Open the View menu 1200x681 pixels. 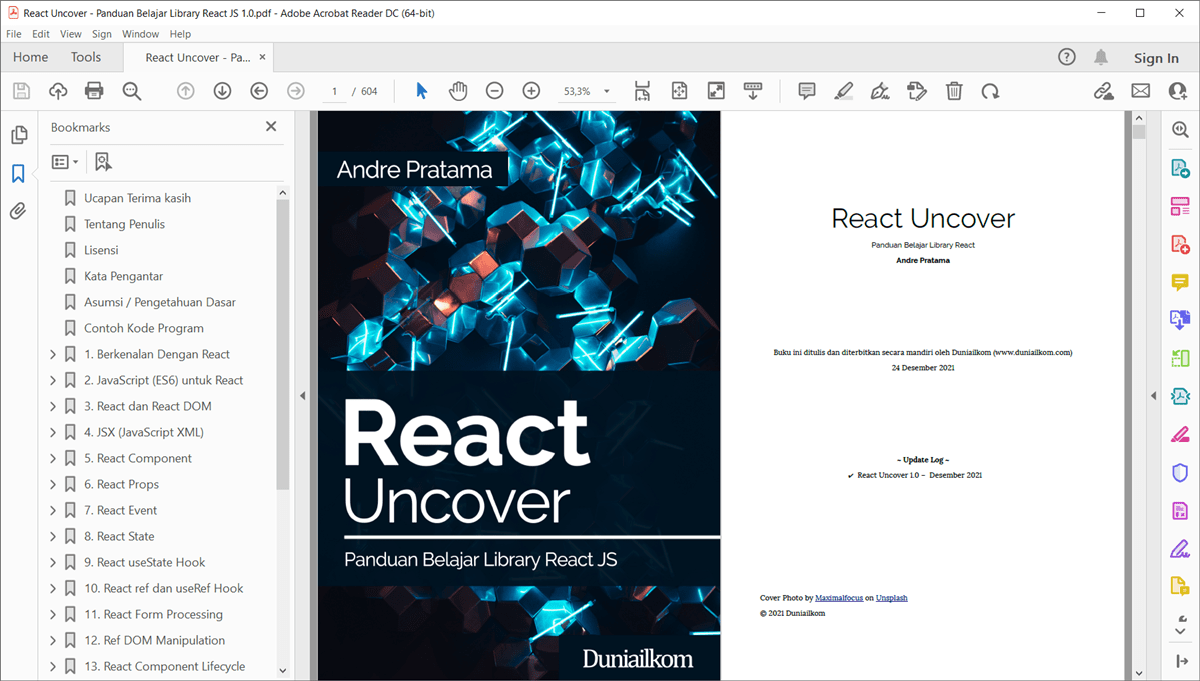coord(71,34)
